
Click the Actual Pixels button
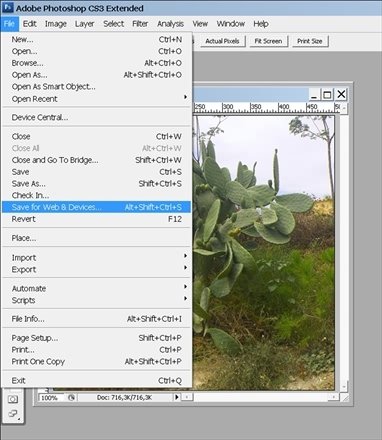click(x=222, y=41)
